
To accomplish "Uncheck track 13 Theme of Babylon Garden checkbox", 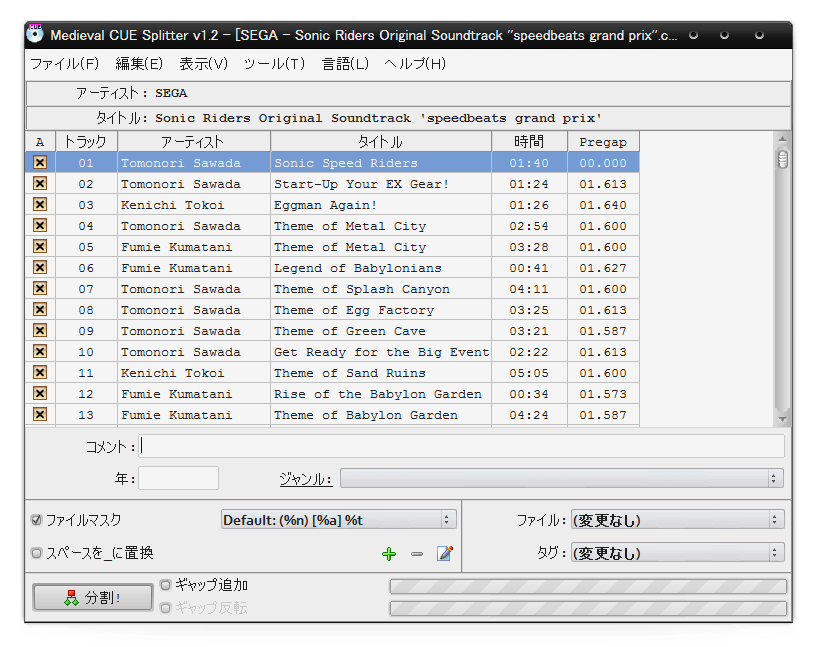I will [x=40, y=415].
